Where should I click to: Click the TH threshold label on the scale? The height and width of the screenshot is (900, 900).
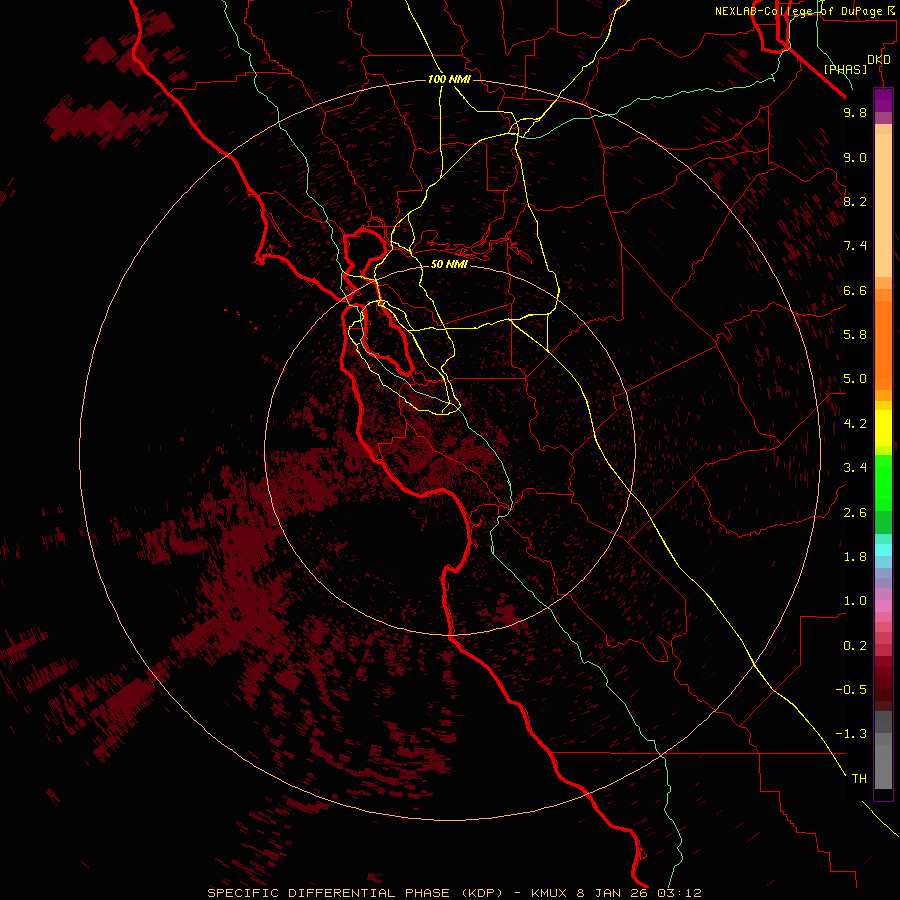859,779
